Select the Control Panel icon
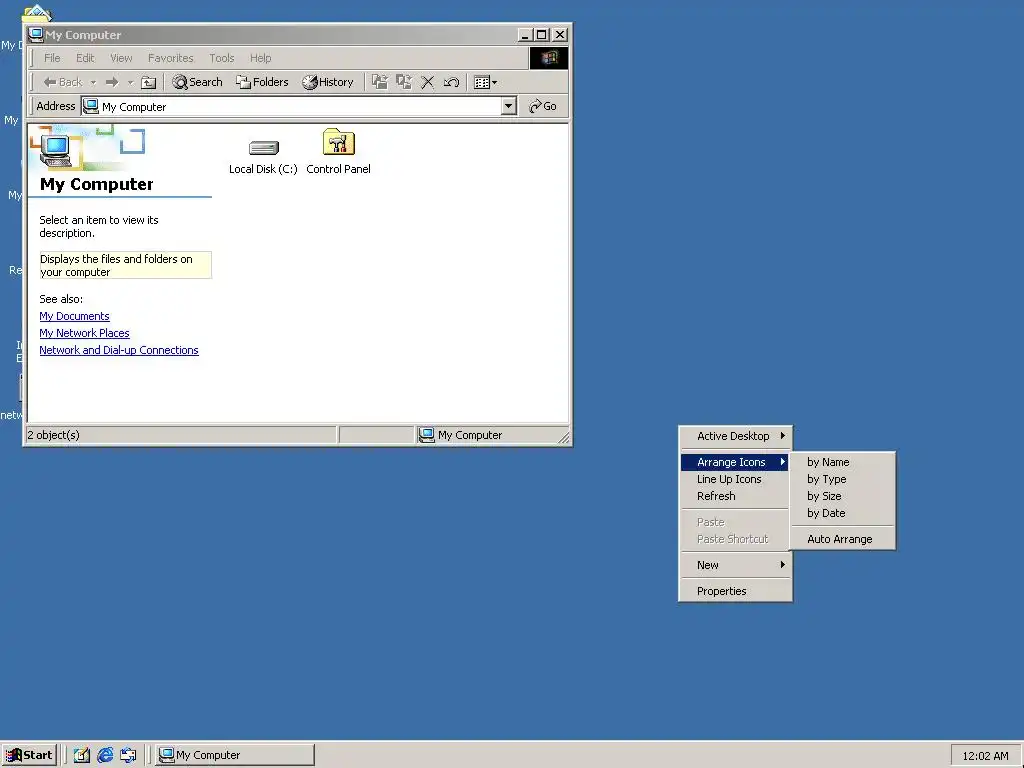This screenshot has height=768, width=1024. 338,152
